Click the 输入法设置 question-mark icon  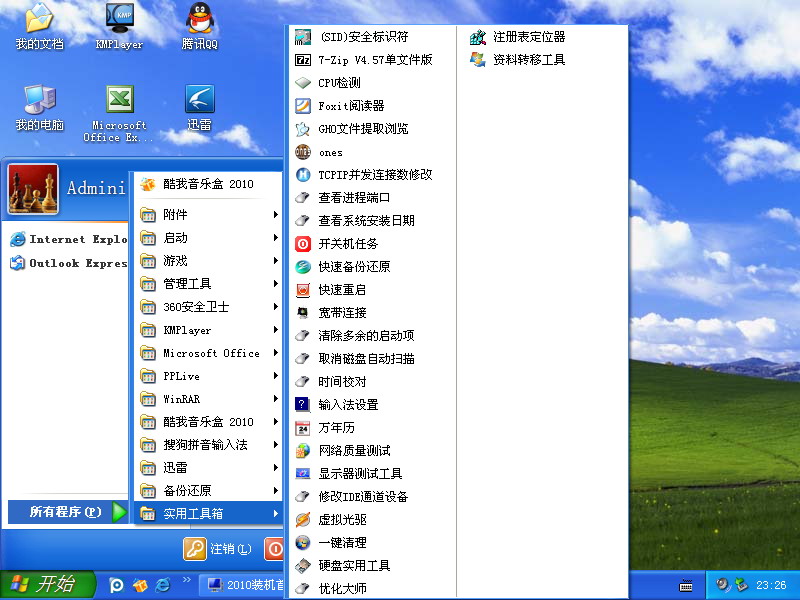point(303,405)
